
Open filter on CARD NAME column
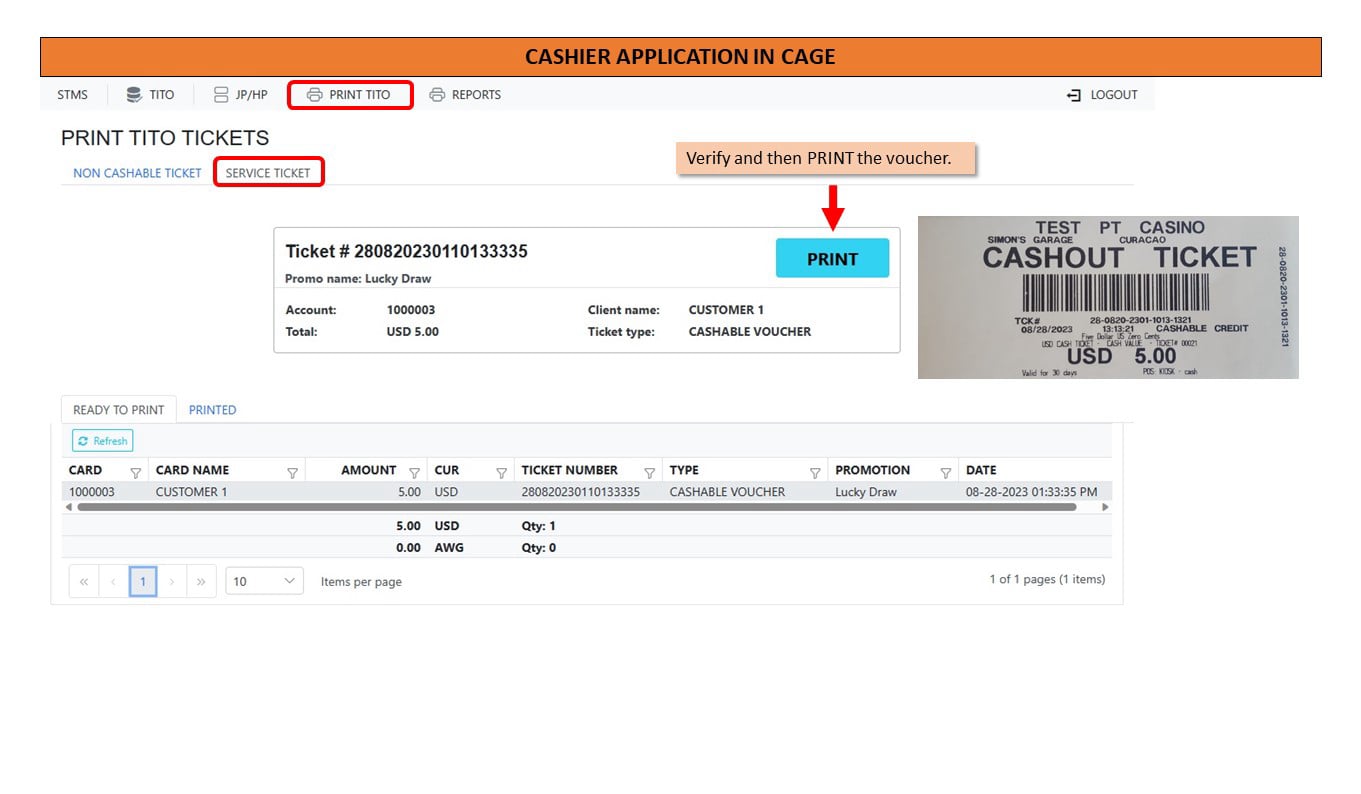click(x=293, y=473)
